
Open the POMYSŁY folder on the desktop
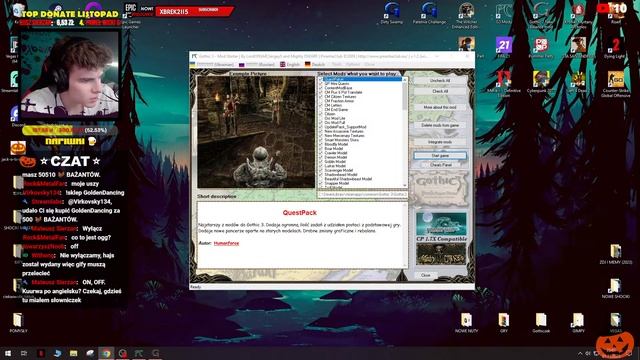[18, 323]
